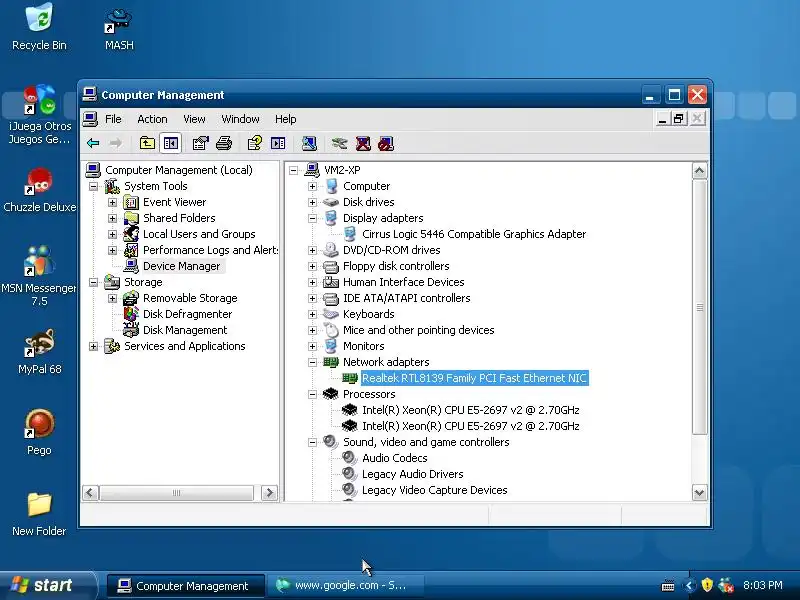800x600 pixels.
Task: Click the Help question-mark toolbar icon
Action: pyautogui.click(x=255, y=143)
